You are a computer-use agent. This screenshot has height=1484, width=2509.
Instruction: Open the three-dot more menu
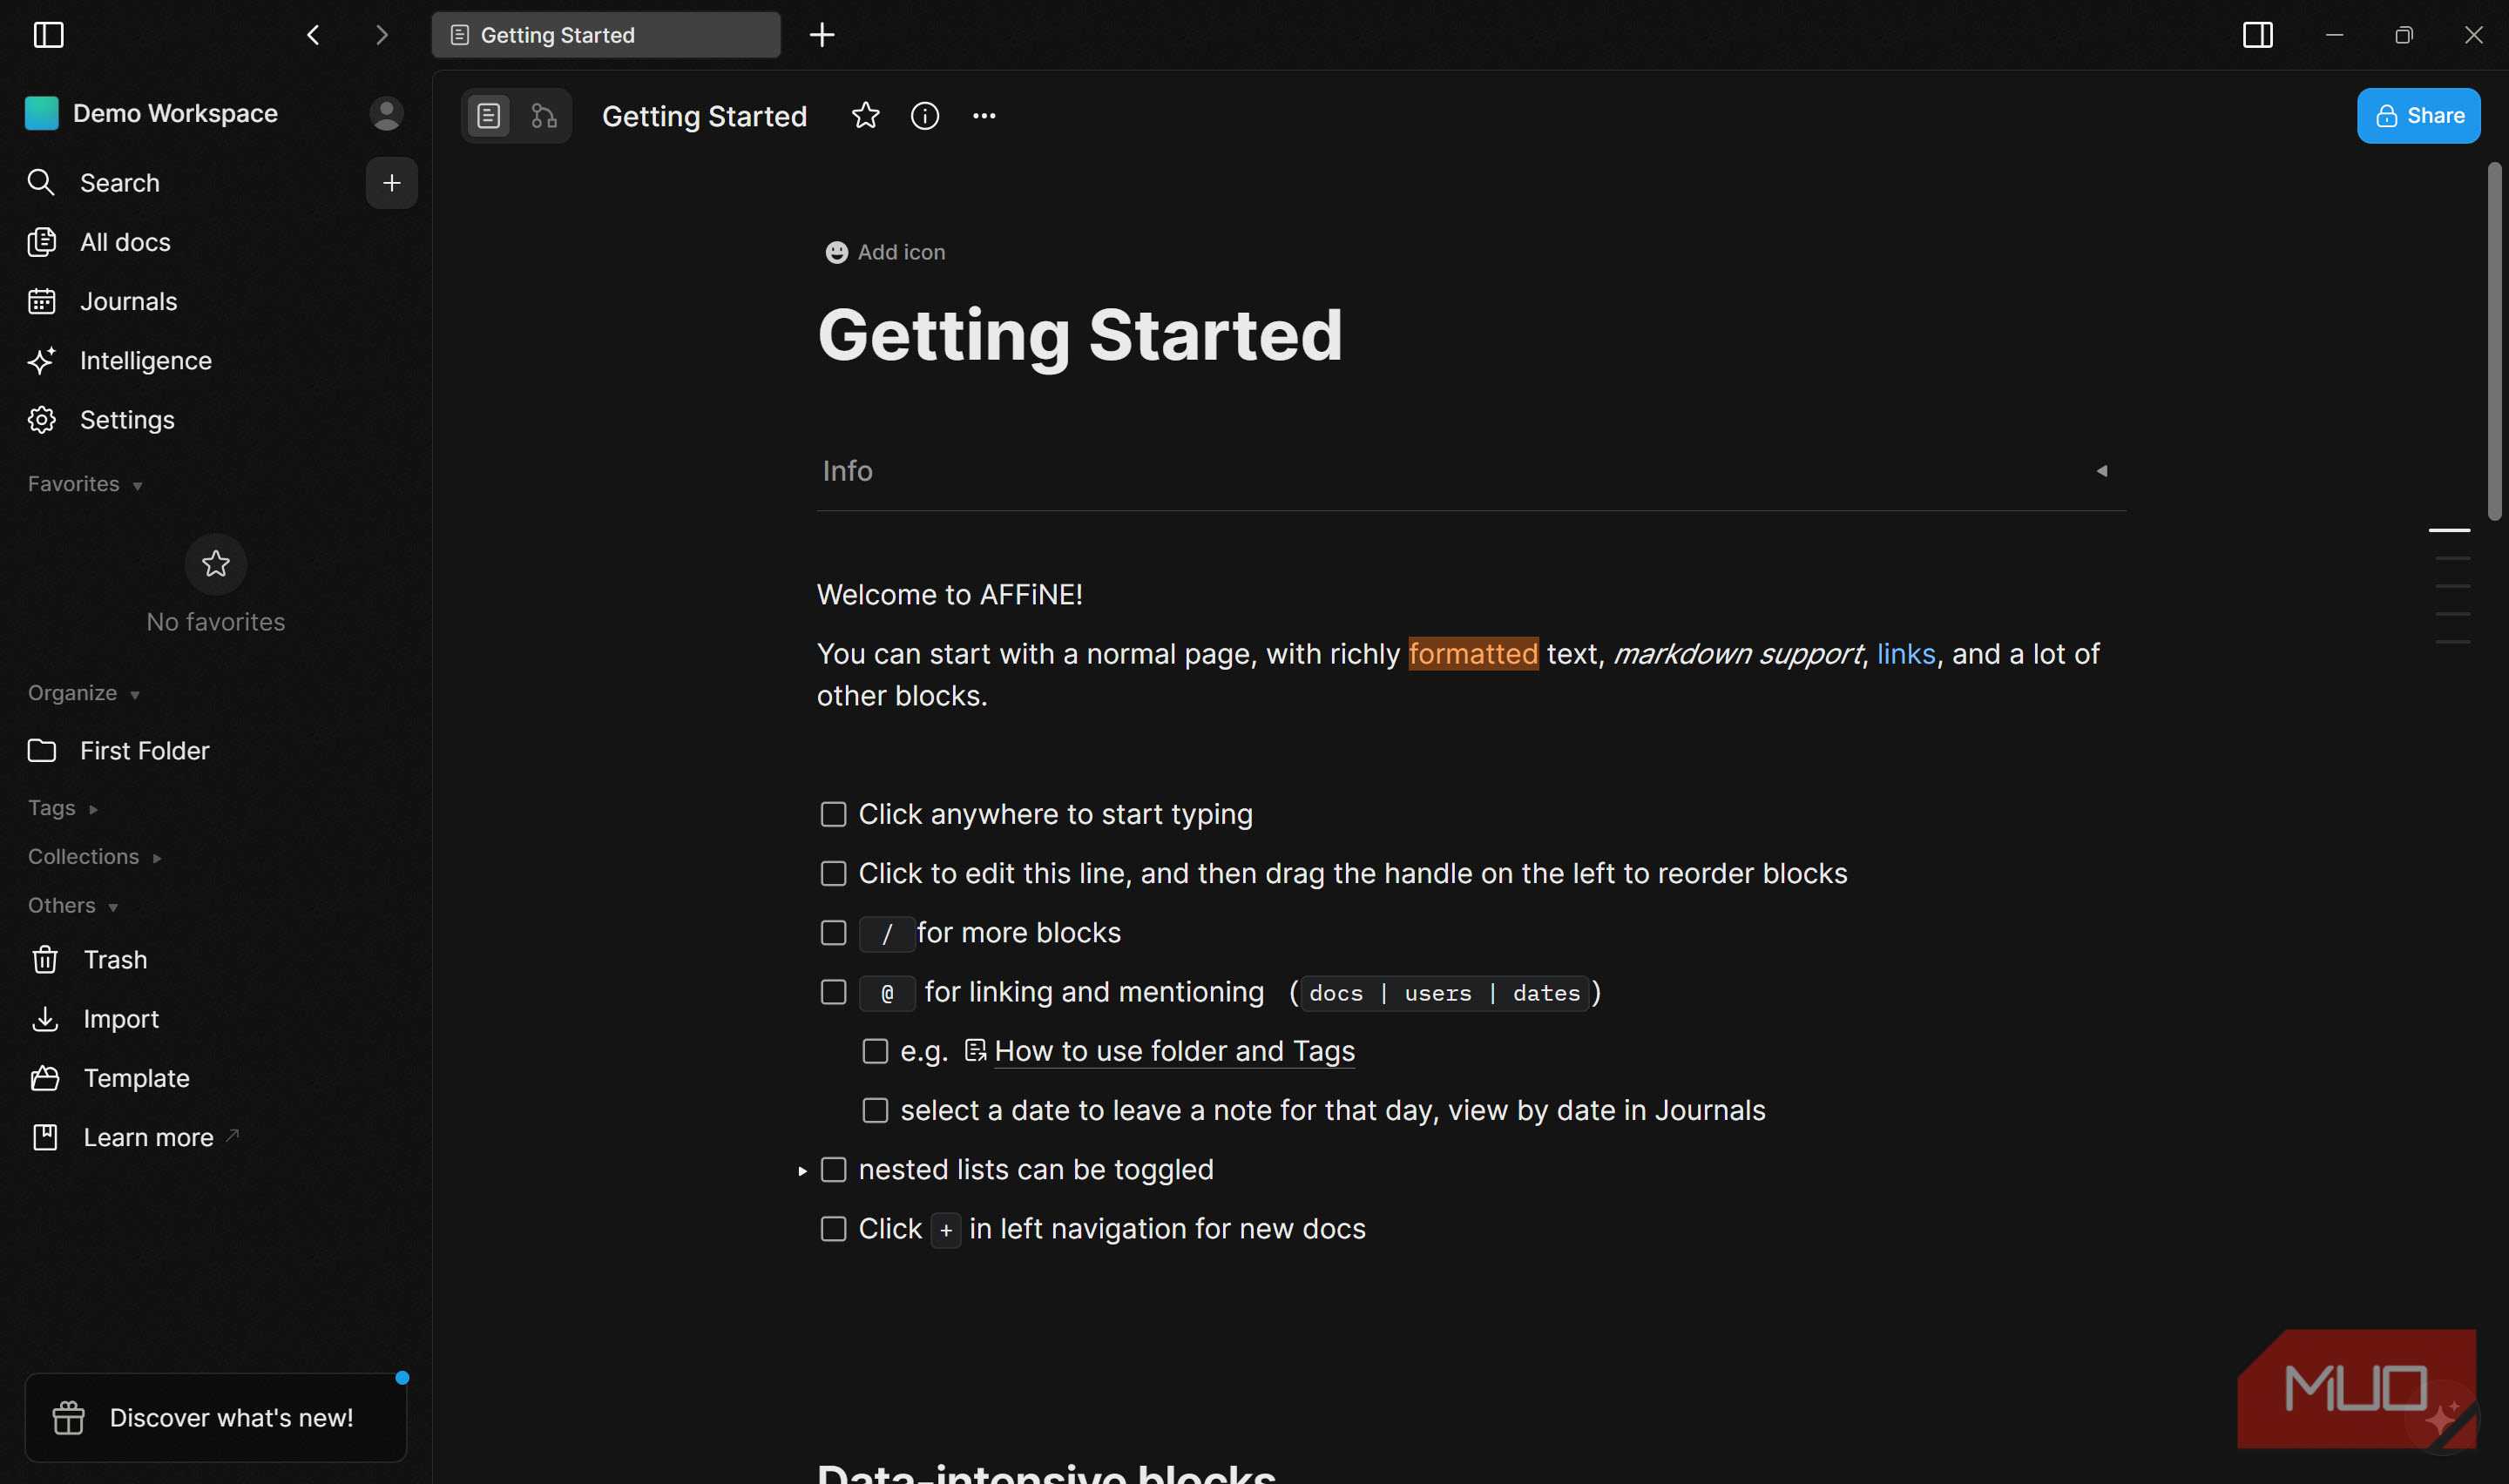point(984,116)
